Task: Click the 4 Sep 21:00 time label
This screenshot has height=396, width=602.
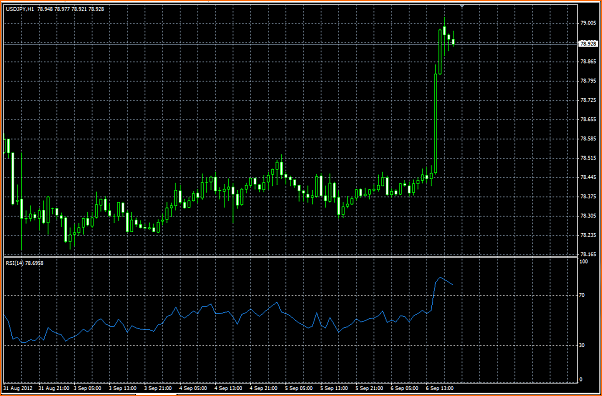Action: pyautogui.click(x=264, y=388)
